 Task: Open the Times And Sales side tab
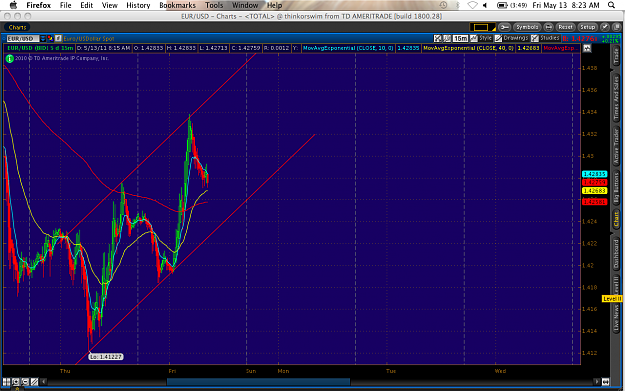coord(616,98)
